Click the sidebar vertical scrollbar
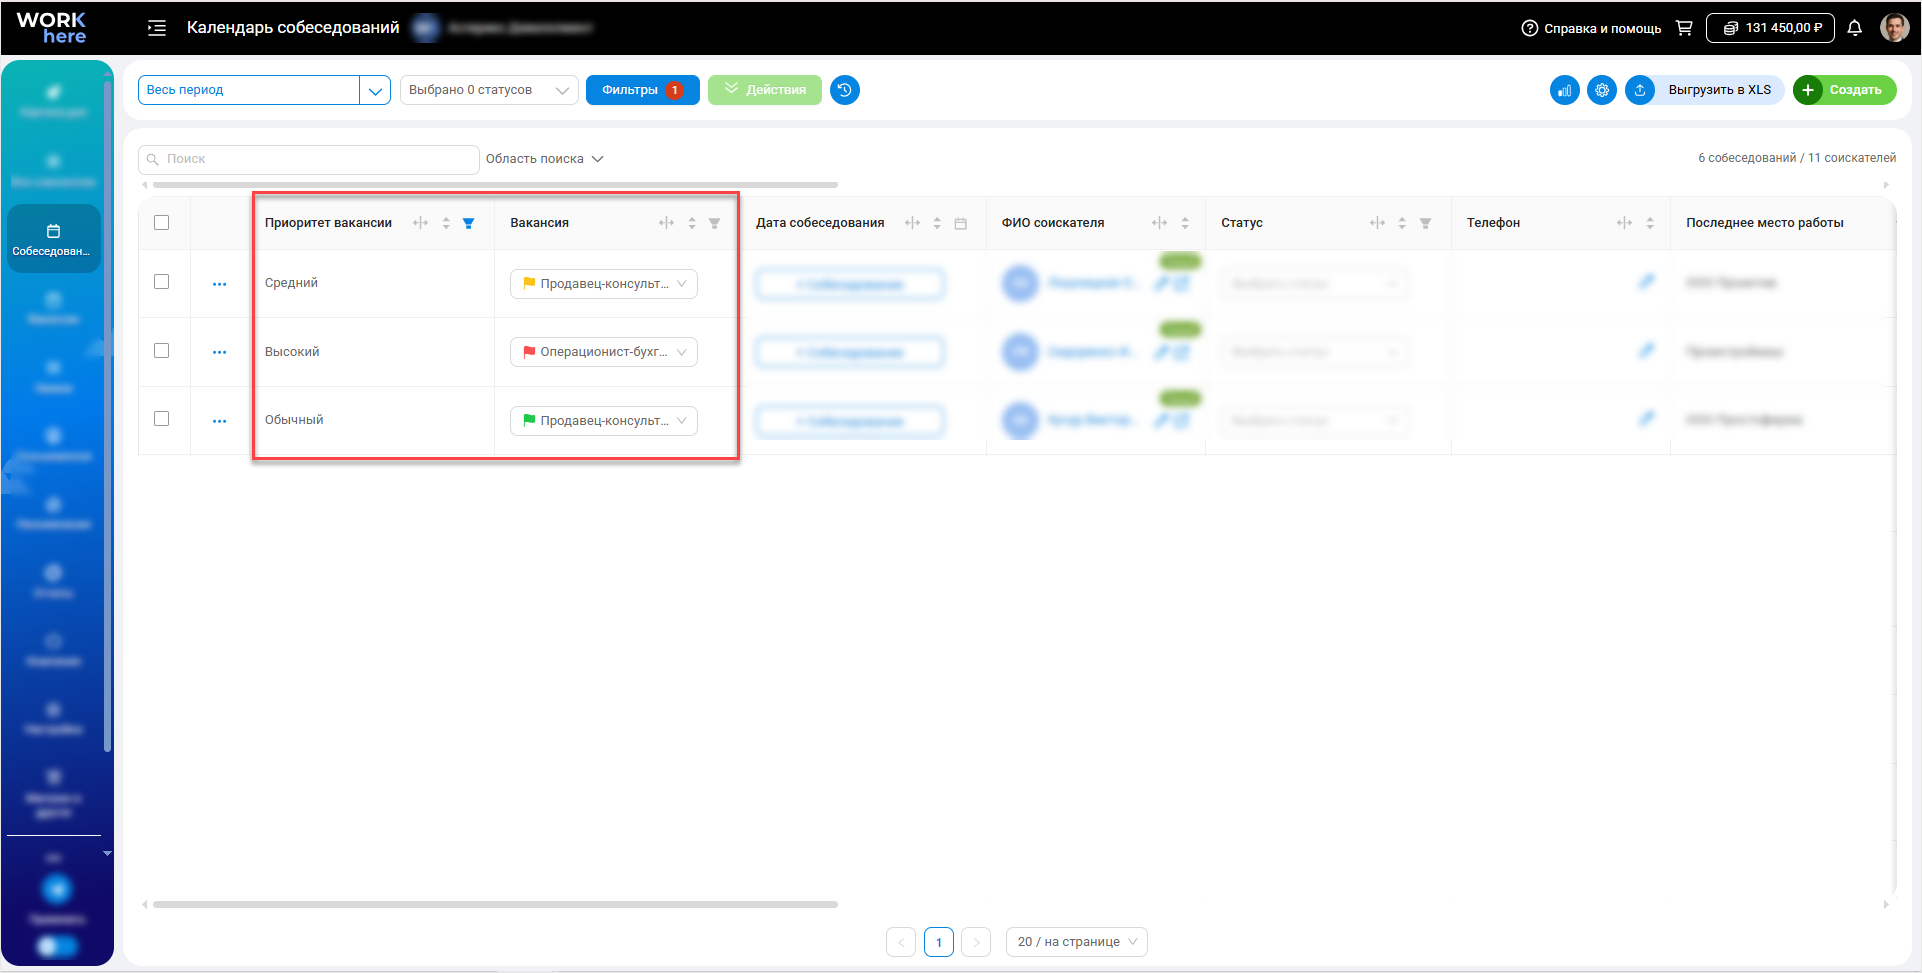 tap(107, 415)
